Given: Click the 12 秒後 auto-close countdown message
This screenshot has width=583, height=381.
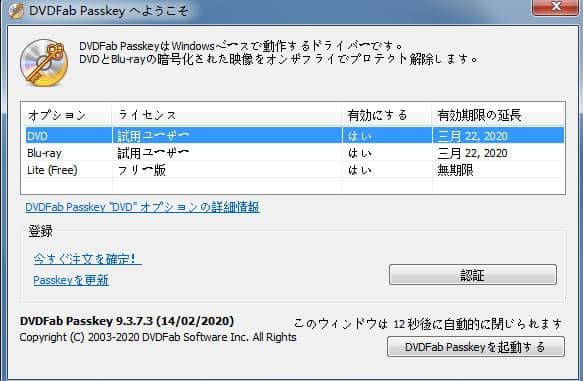Looking at the screenshot, I should coord(428,324).
